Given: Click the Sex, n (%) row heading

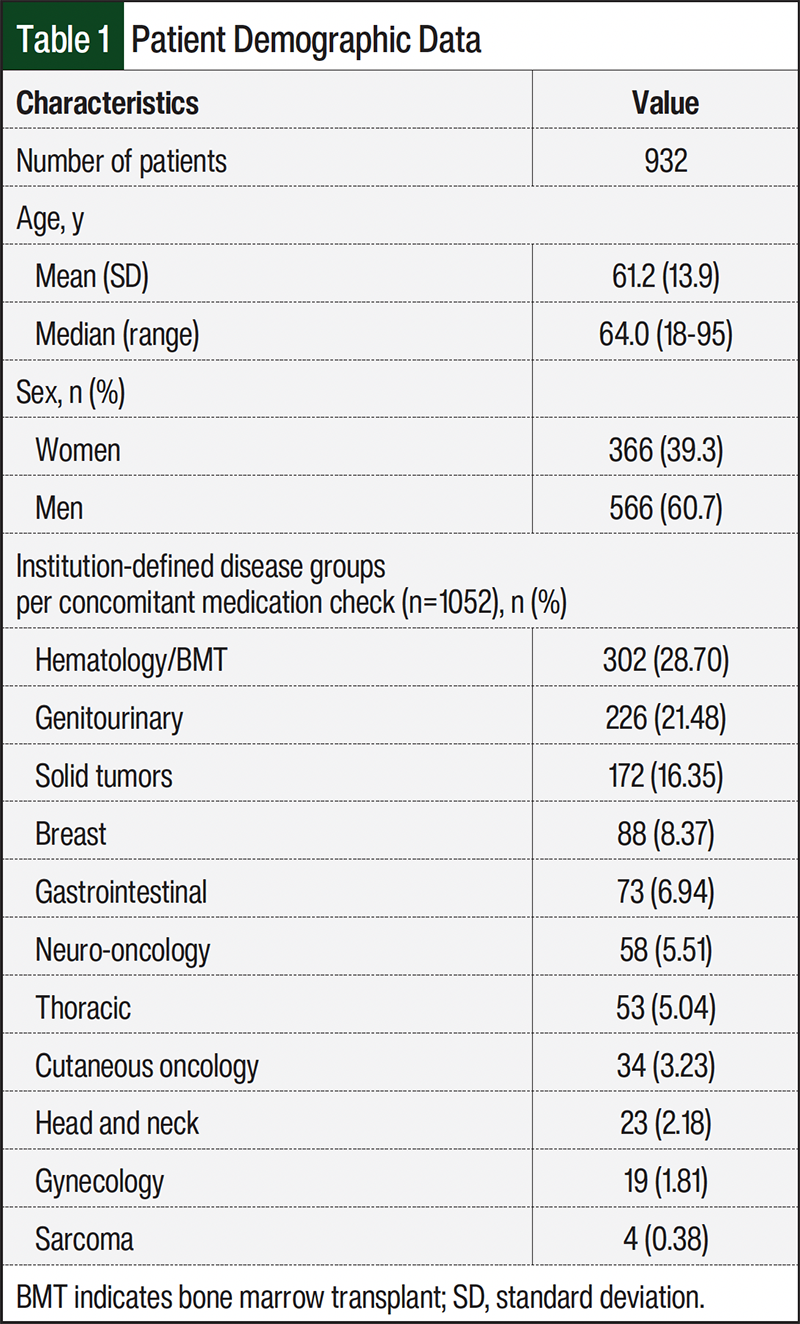Looking at the screenshot, I should click(70, 391).
